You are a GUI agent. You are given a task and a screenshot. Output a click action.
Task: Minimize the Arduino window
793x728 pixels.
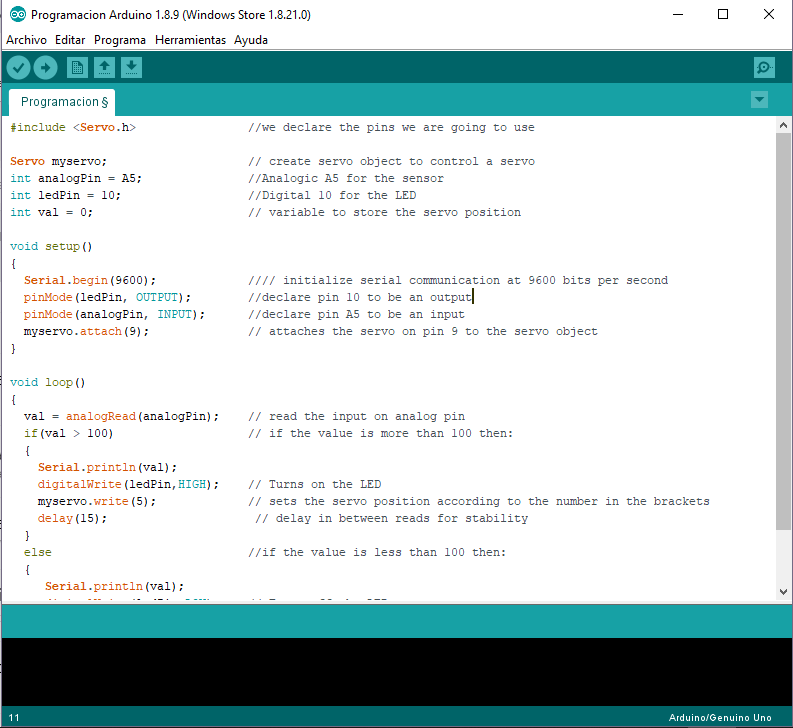click(x=678, y=15)
